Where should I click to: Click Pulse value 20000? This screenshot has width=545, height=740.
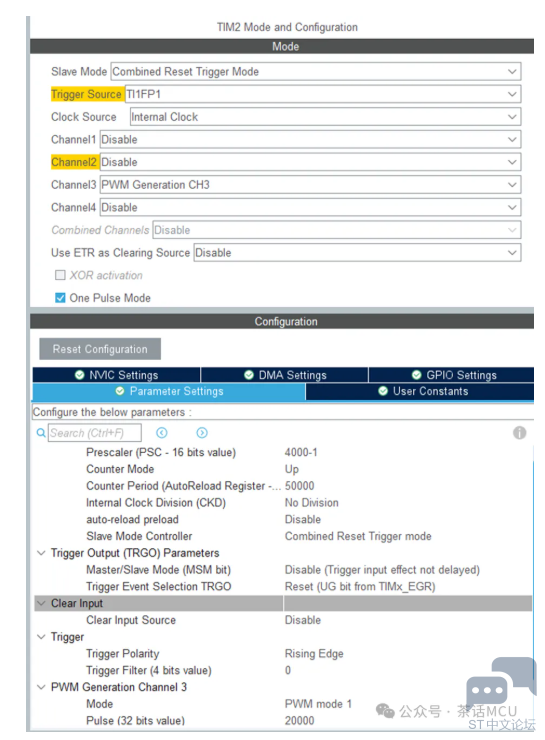click(x=300, y=721)
